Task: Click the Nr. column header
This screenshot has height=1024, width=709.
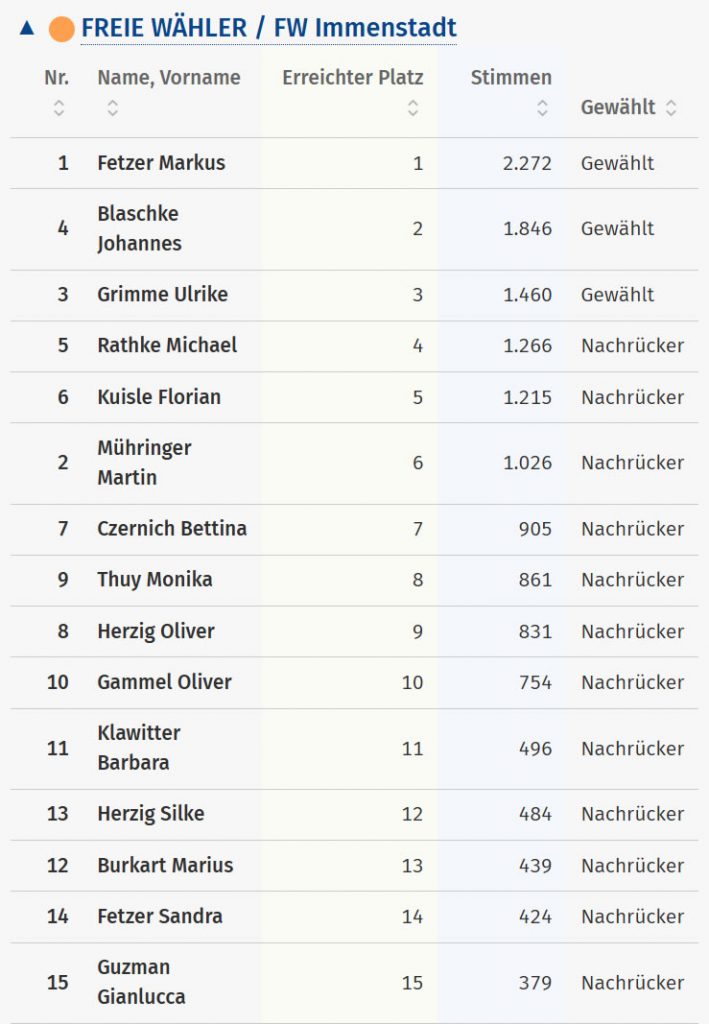Action: click(57, 78)
